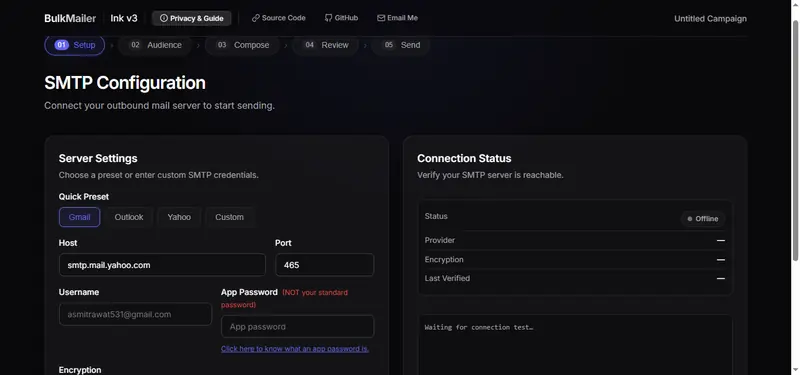Screen dimensions: 800x375
Task: Click the connection log text area
Action: pos(576,345)
